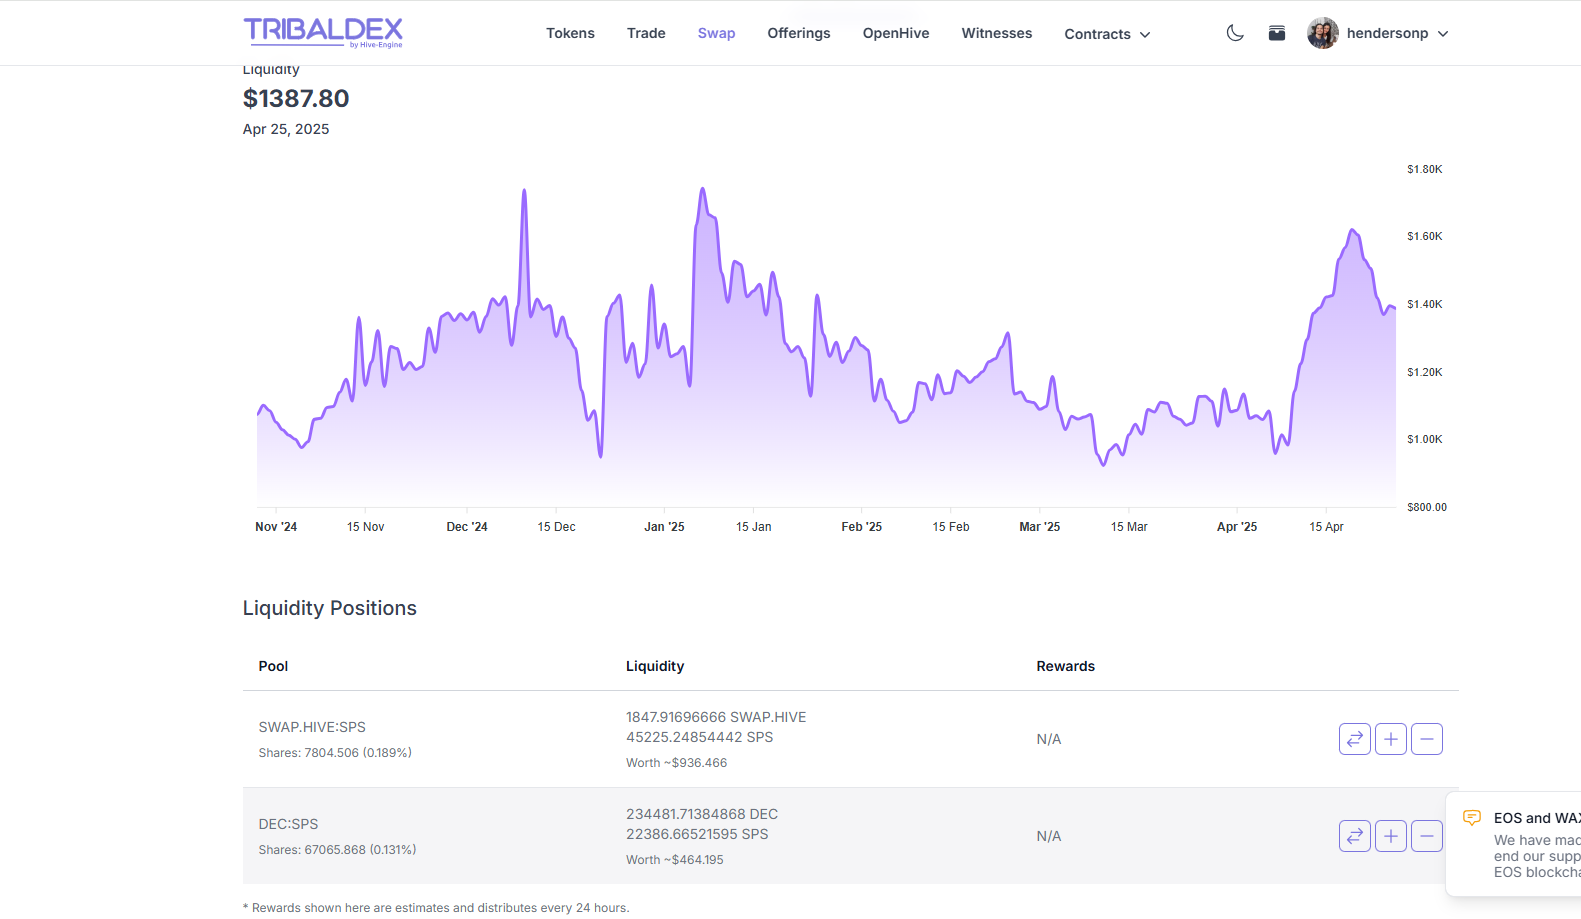The width and height of the screenshot is (1581, 919).
Task: Click the Liquidity Positions heading
Action: [330, 608]
